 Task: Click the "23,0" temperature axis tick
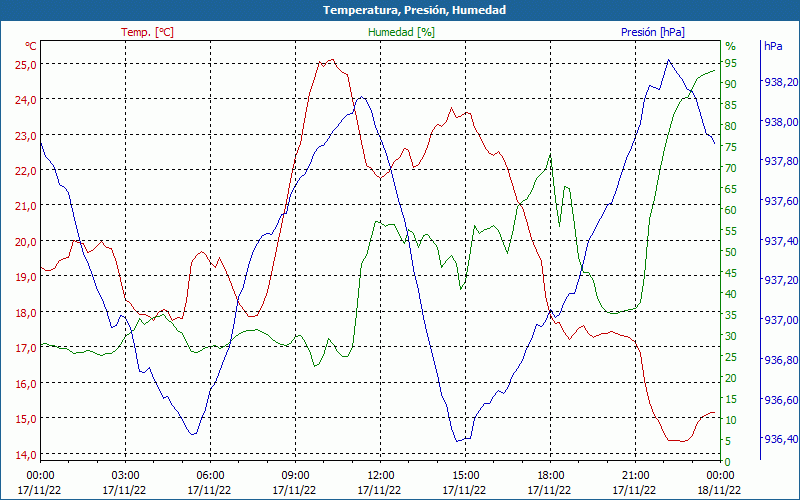click(x=26, y=136)
